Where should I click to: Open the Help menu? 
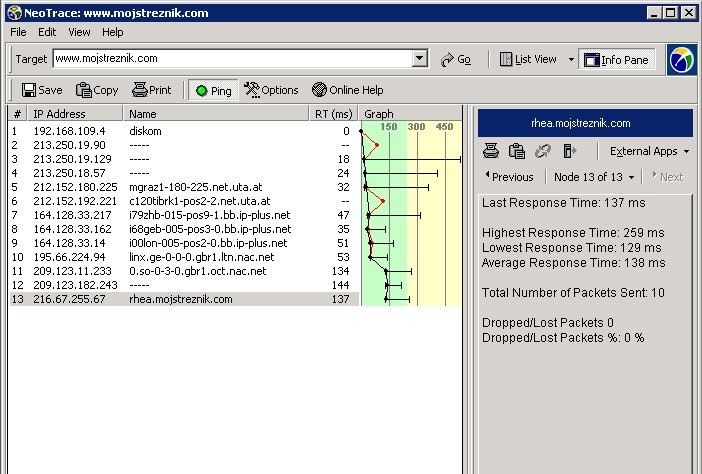(112, 32)
